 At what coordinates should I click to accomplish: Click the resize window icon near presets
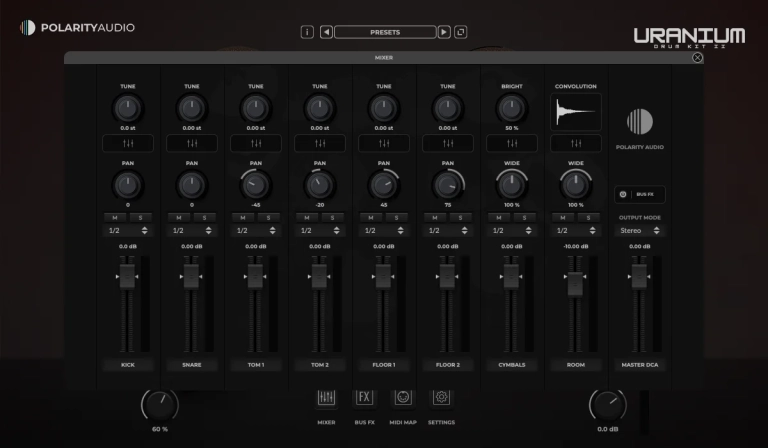pyautogui.click(x=460, y=32)
